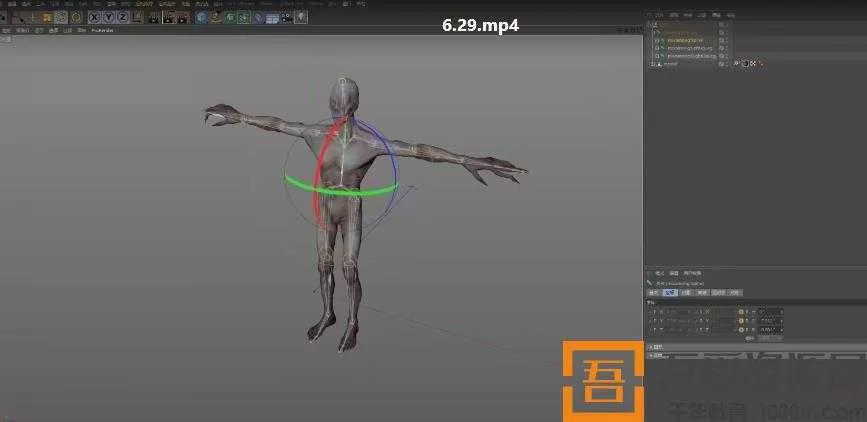
Task: Click the top rotation value input field
Action: tap(768, 312)
